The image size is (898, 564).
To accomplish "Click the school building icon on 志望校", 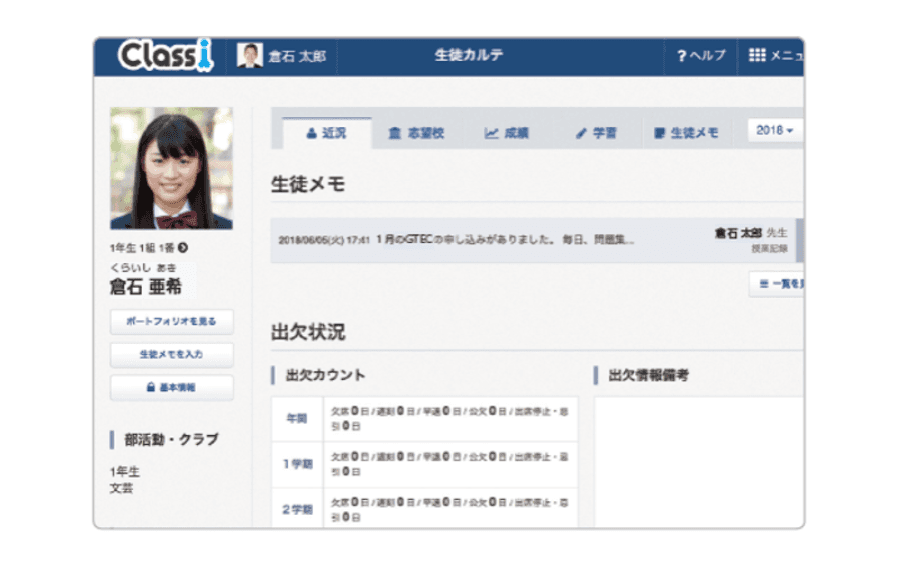I will (395, 133).
